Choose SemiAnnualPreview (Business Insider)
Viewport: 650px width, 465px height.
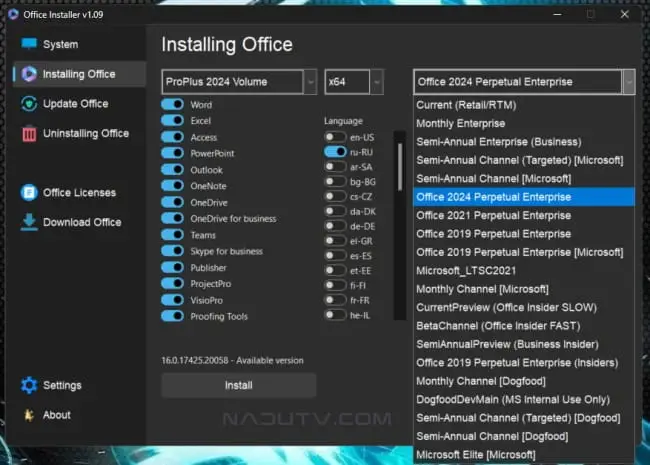[524, 344]
